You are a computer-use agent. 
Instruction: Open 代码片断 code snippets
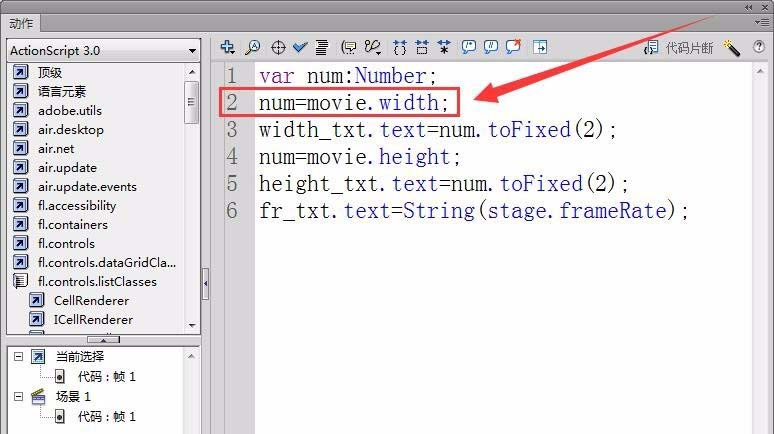coord(679,48)
